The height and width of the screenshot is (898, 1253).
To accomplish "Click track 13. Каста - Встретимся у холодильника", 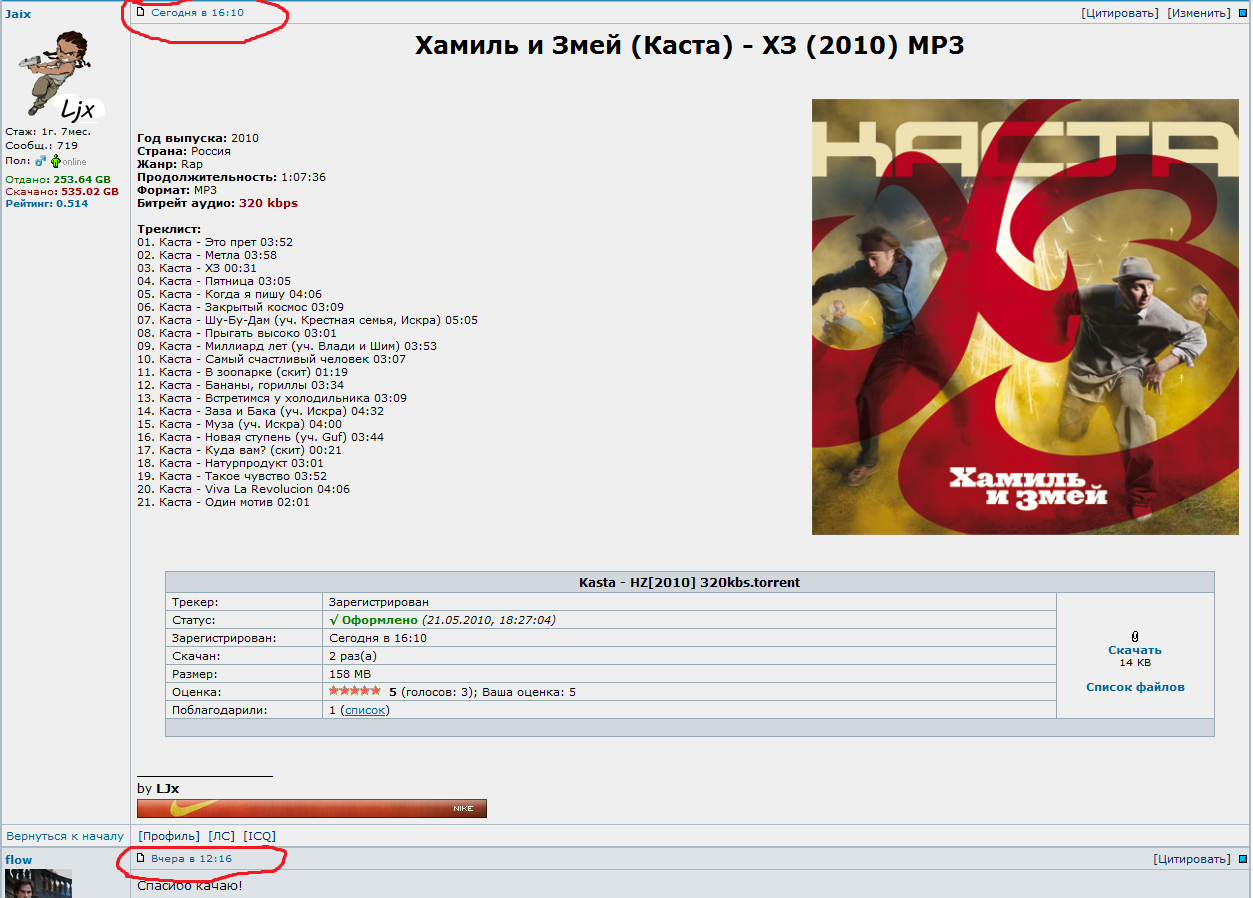I will [x=272, y=398].
